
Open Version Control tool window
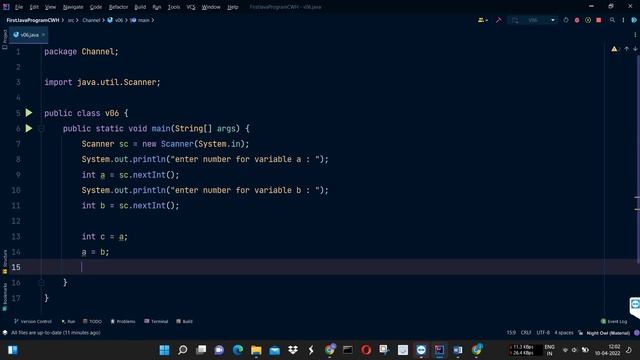coord(33,321)
